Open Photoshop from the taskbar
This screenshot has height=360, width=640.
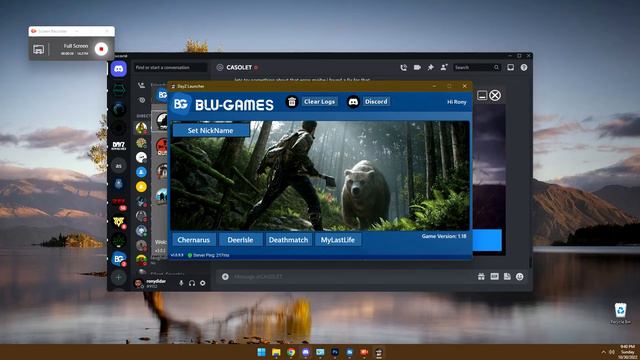tap(335, 352)
